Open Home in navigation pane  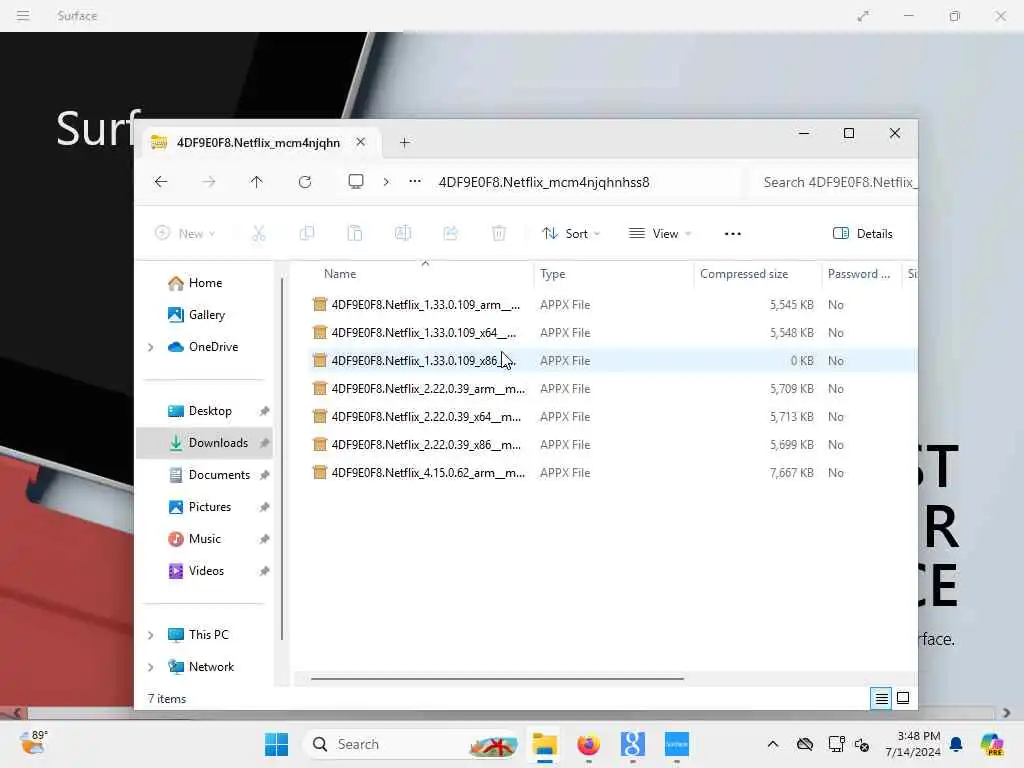click(x=205, y=283)
